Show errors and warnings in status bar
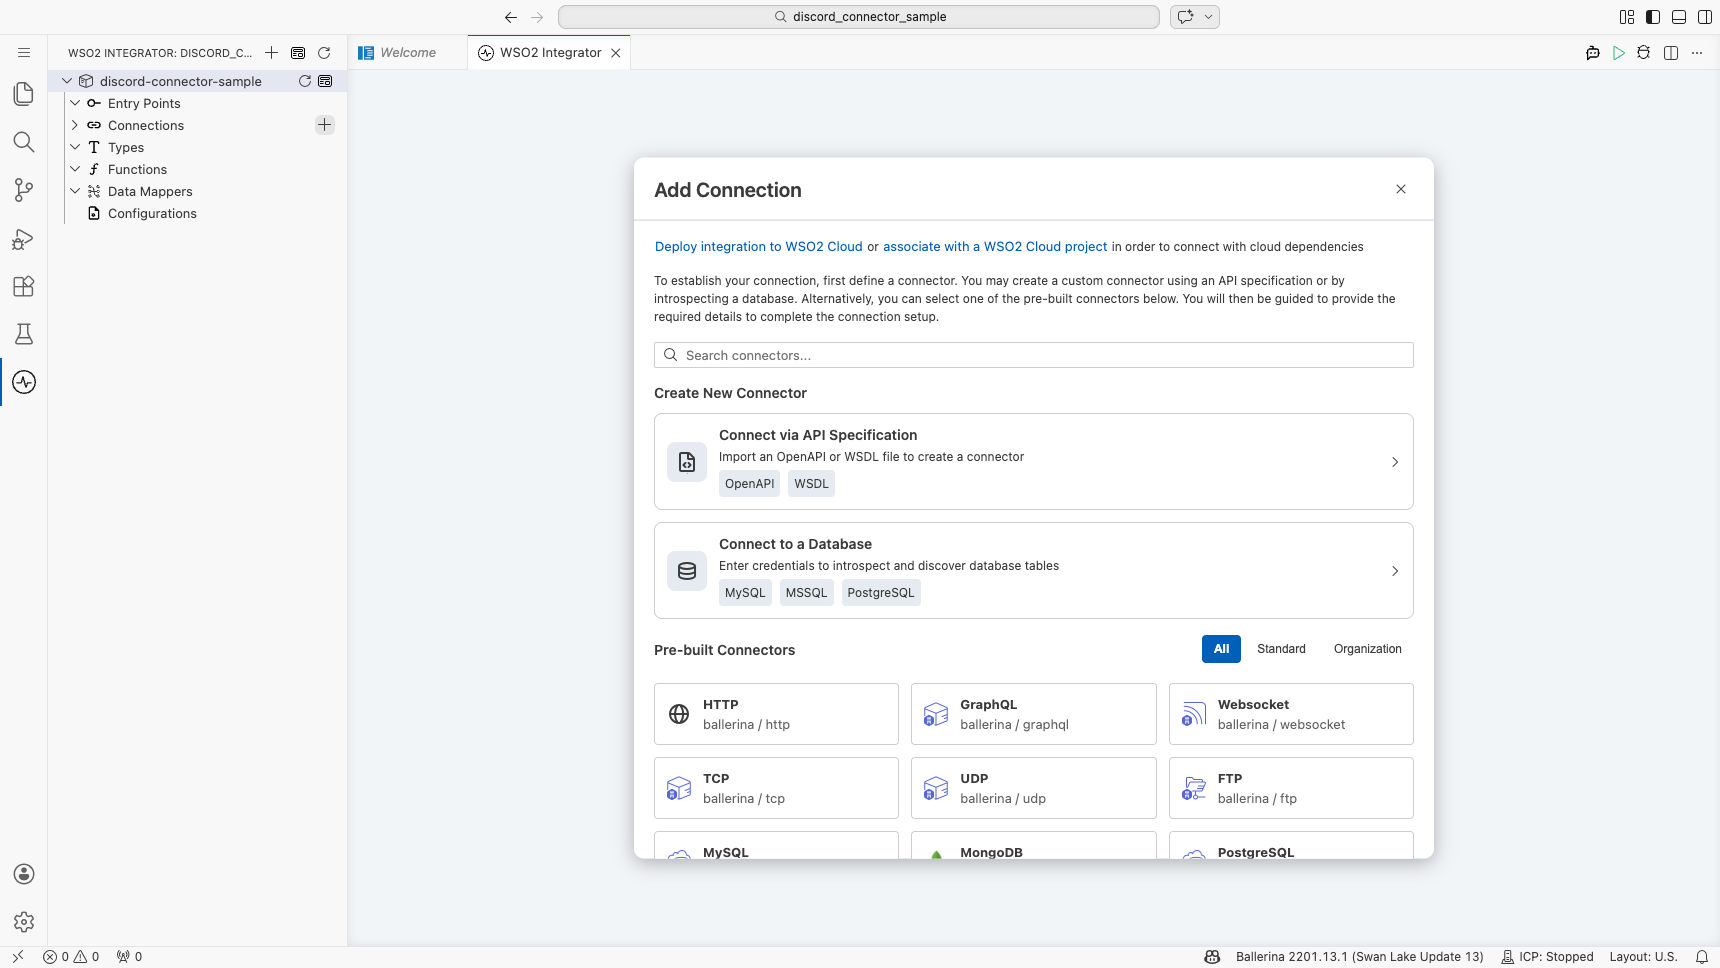The width and height of the screenshot is (1720, 968). [x=71, y=957]
